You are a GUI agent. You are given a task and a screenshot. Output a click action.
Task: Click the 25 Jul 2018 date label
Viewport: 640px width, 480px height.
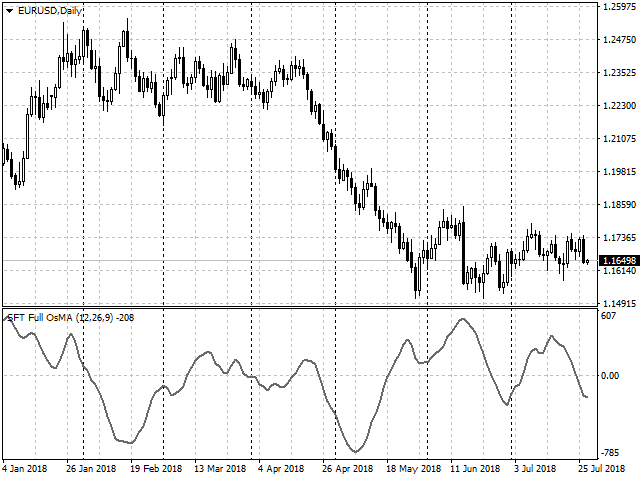(x=601, y=469)
